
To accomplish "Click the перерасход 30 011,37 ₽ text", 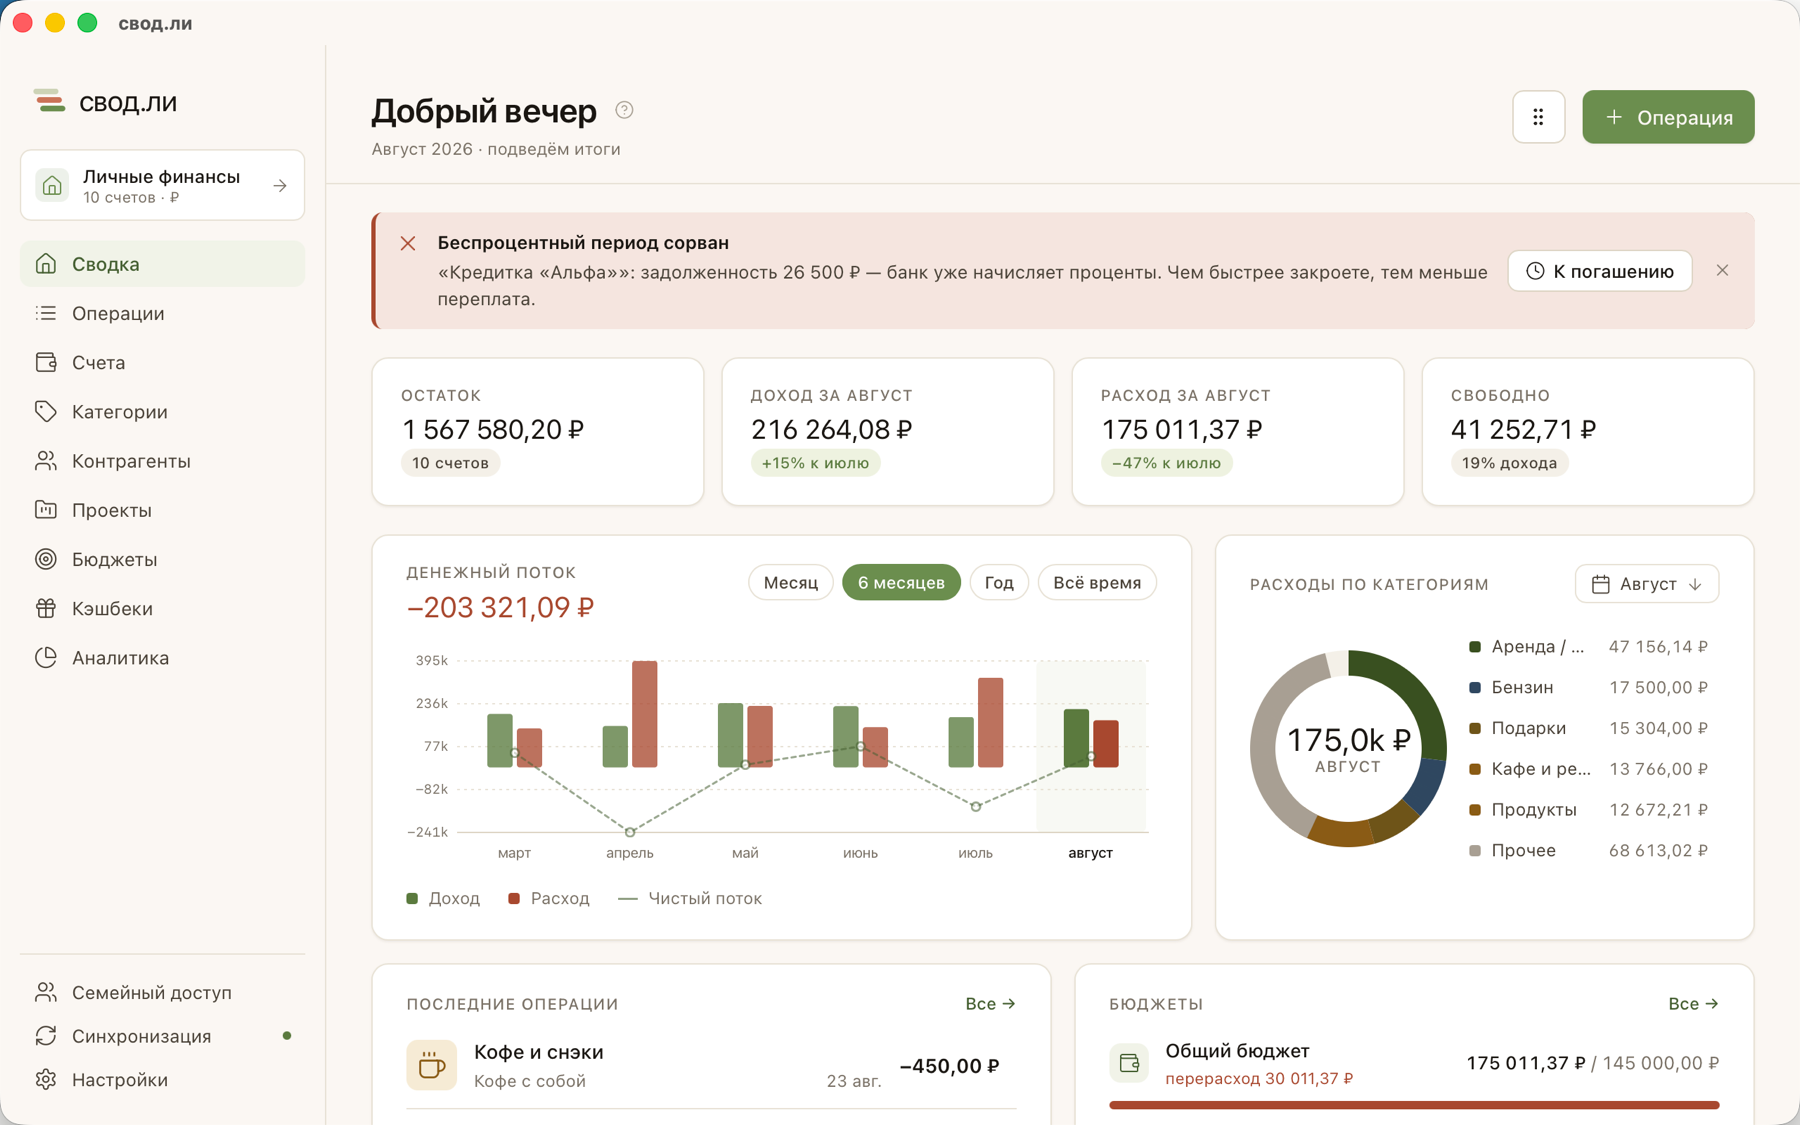I will point(1259,1079).
